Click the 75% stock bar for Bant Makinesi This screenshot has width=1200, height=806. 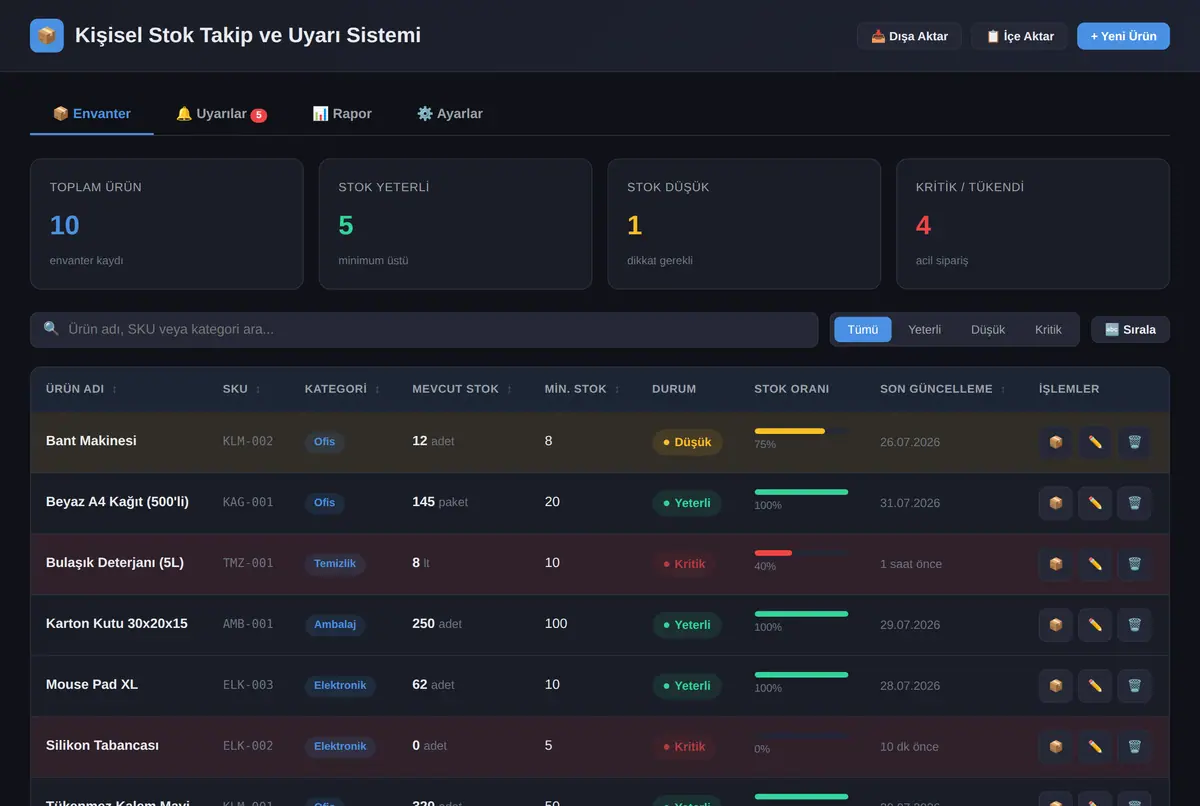[801, 431]
